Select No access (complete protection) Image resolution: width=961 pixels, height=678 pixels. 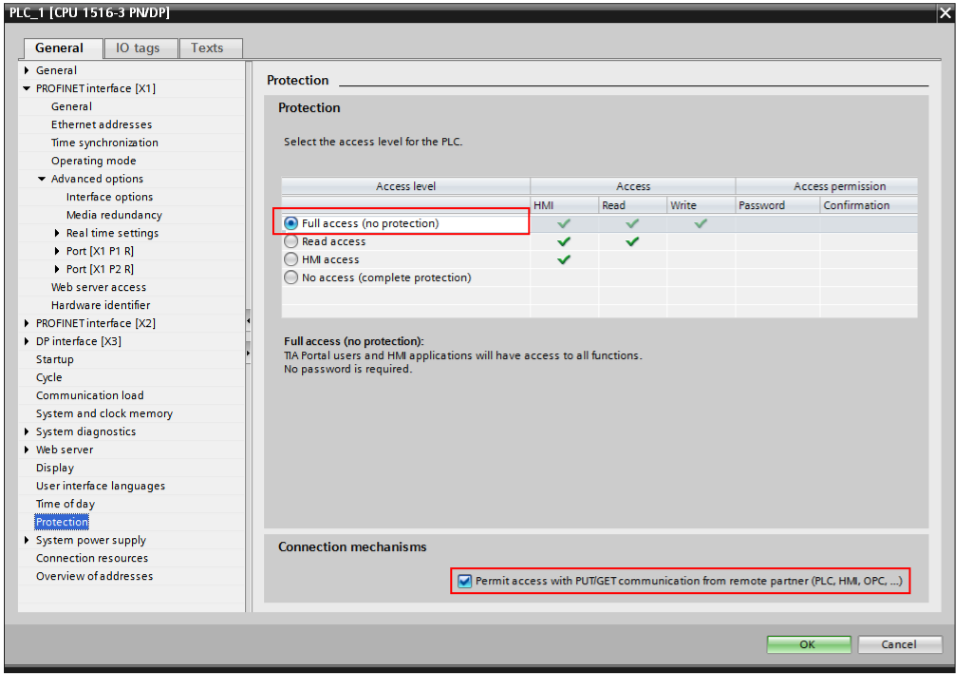point(291,278)
